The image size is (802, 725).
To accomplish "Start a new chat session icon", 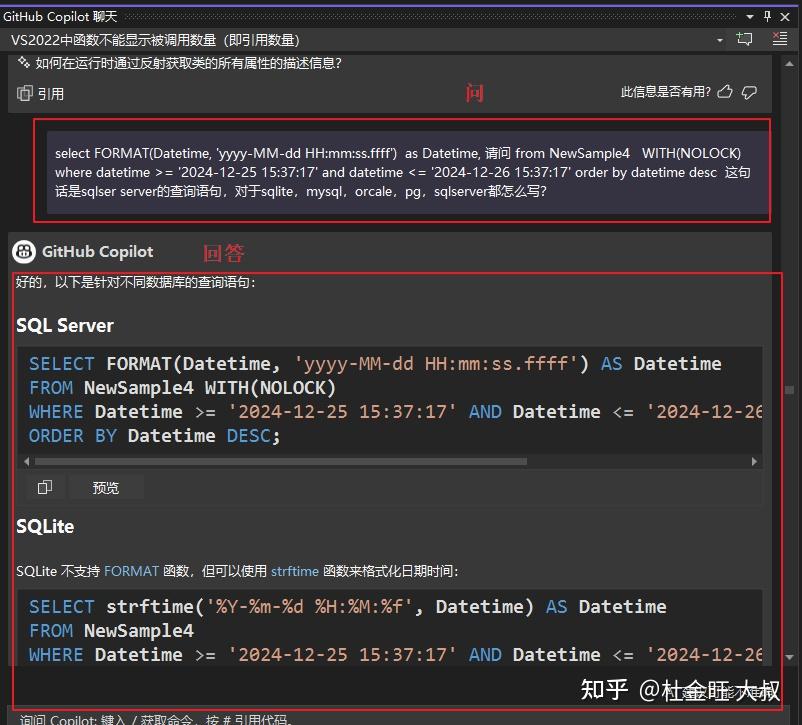I will (742, 38).
